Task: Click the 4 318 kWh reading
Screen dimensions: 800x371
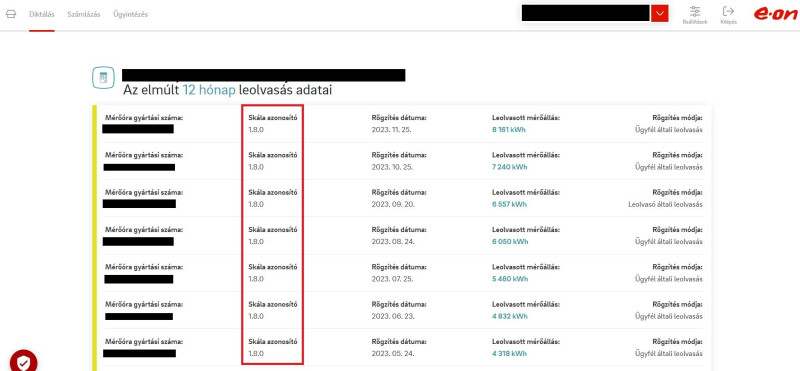Action: [x=509, y=353]
